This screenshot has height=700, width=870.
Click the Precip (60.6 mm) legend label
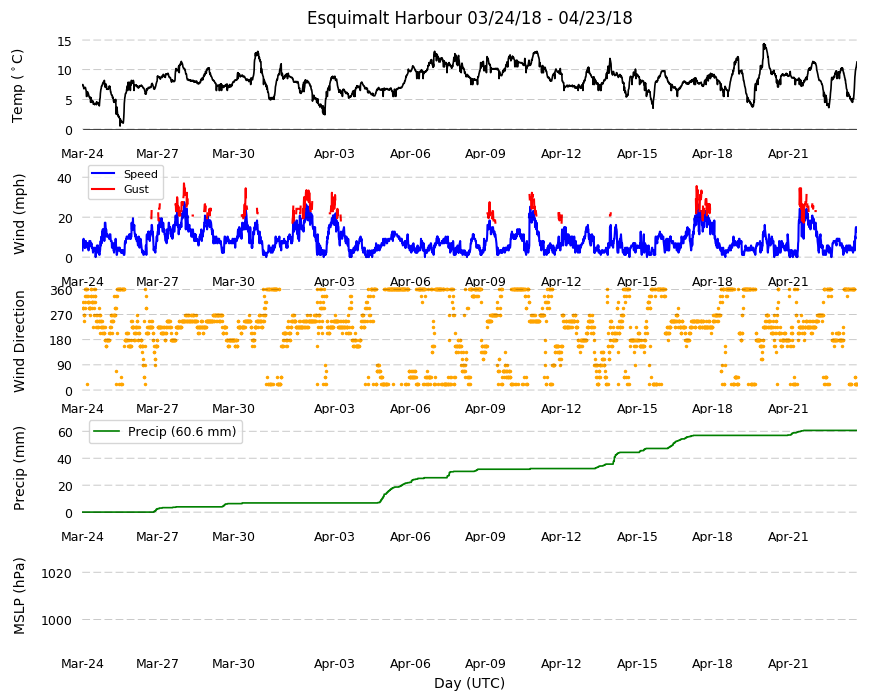tap(182, 432)
